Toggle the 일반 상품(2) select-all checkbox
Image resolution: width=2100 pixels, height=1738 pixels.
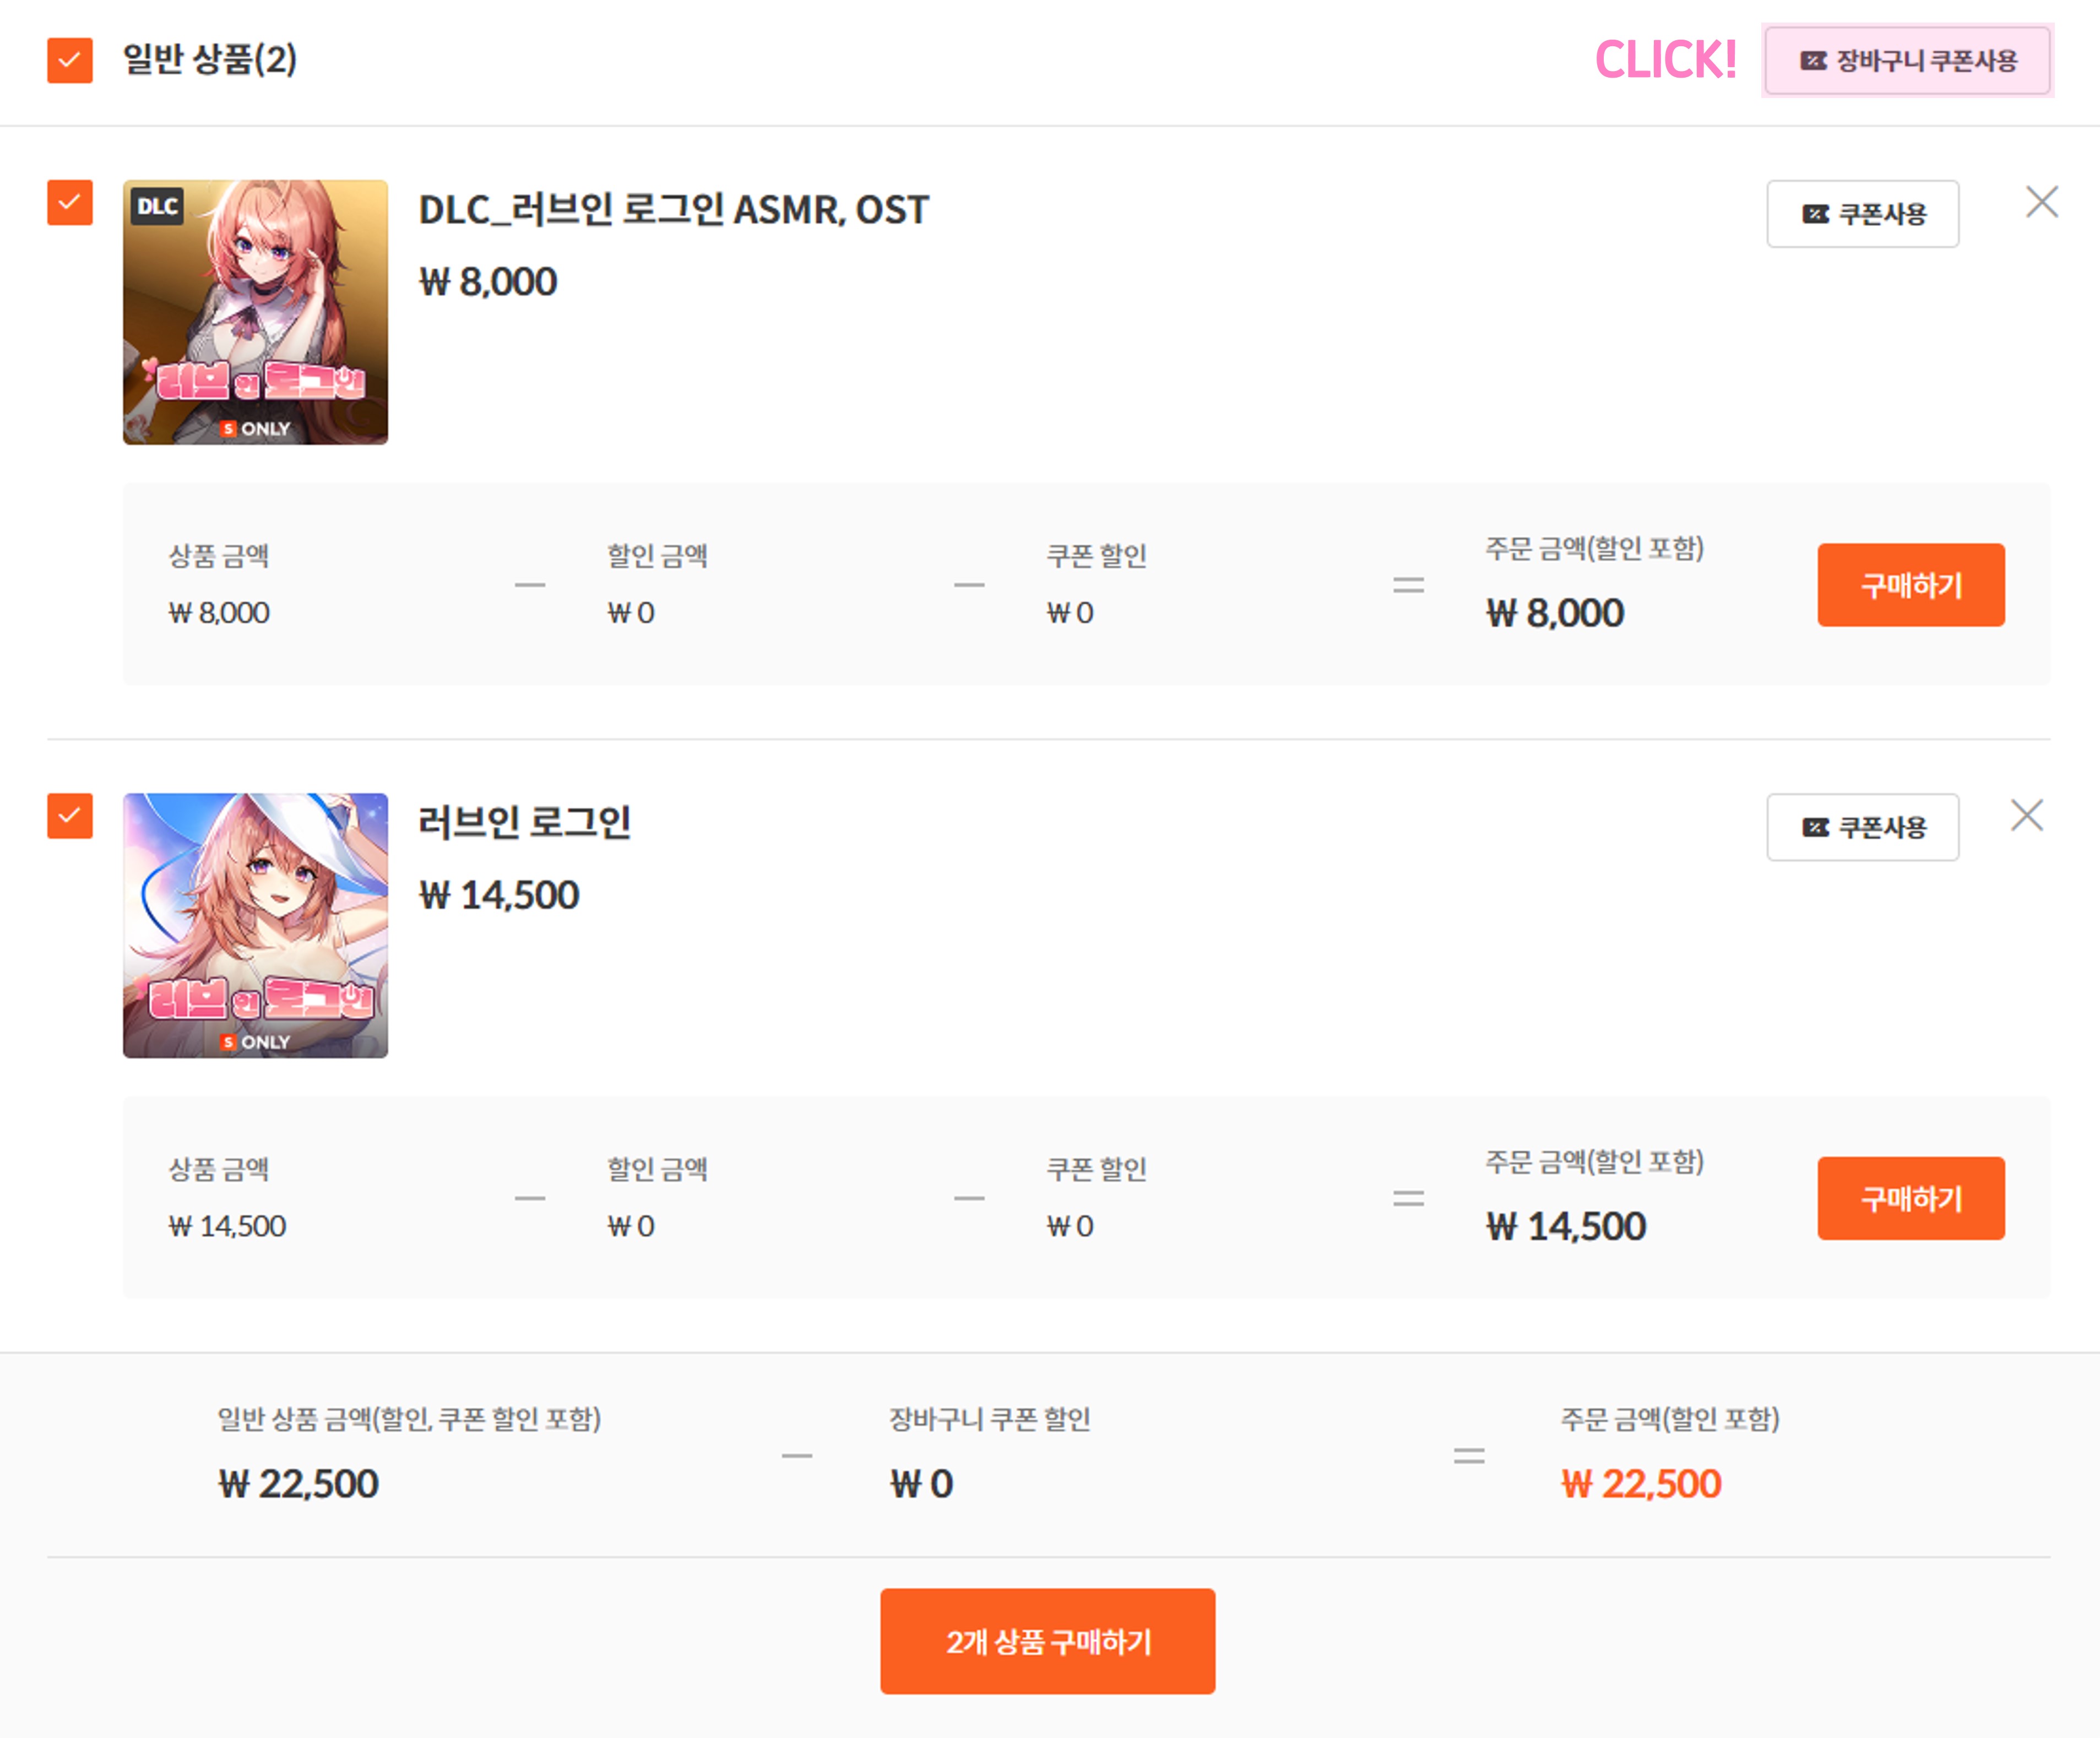70,60
